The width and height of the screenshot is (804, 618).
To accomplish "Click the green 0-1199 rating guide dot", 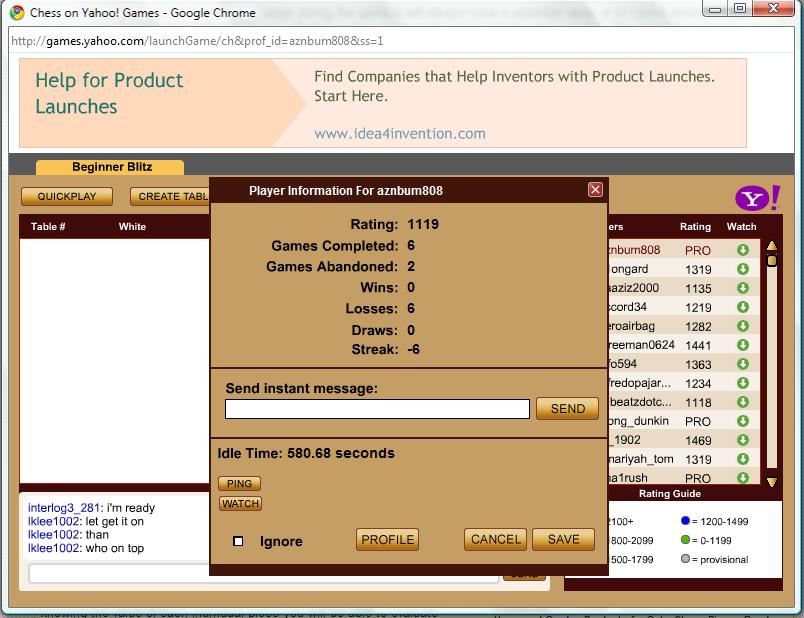I will 685,540.
